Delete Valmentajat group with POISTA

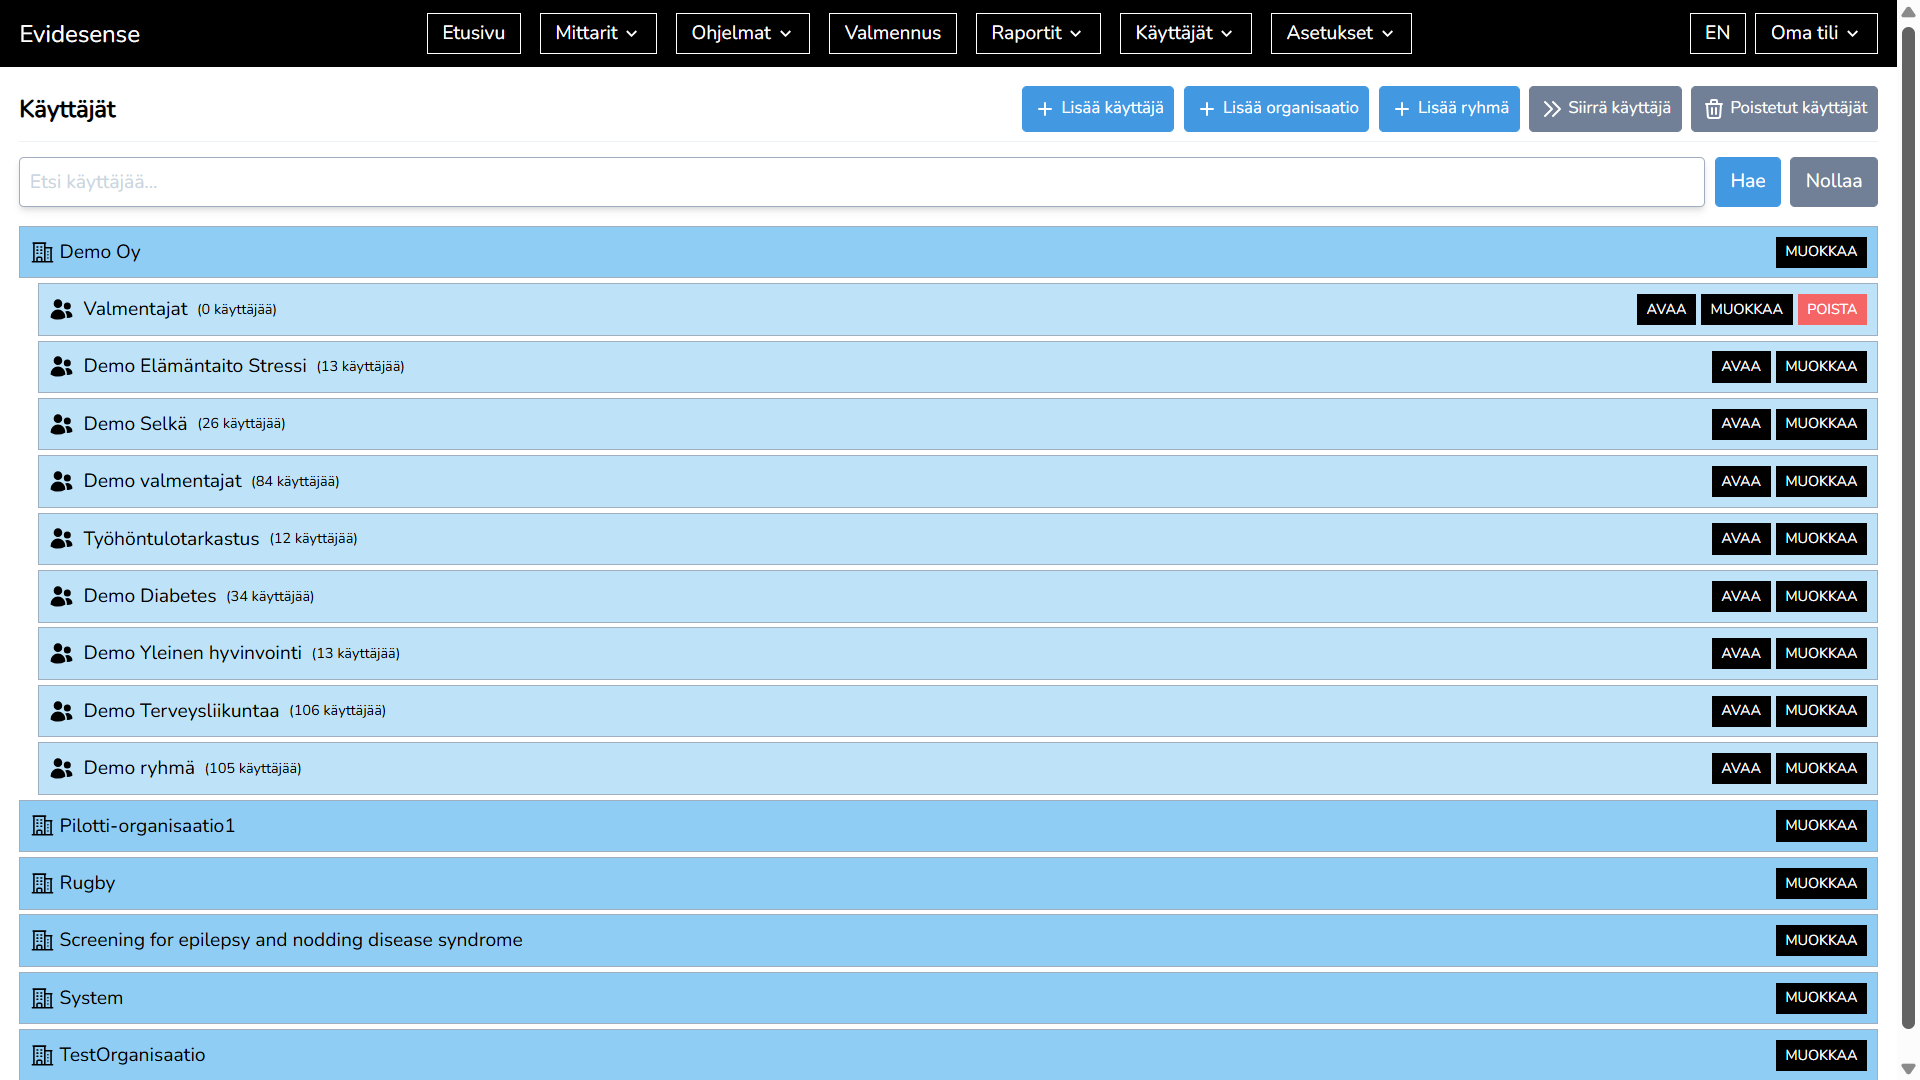[1831, 310]
